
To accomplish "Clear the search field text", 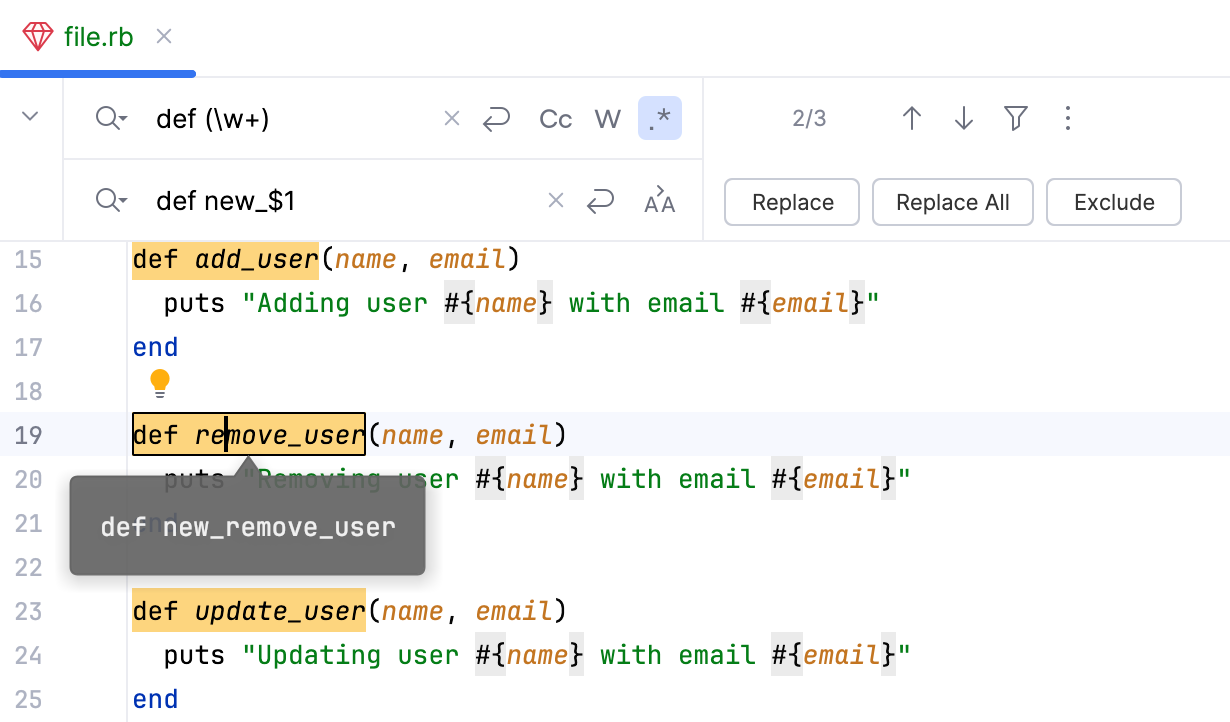I will pyautogui.click(x=452, y=119).
